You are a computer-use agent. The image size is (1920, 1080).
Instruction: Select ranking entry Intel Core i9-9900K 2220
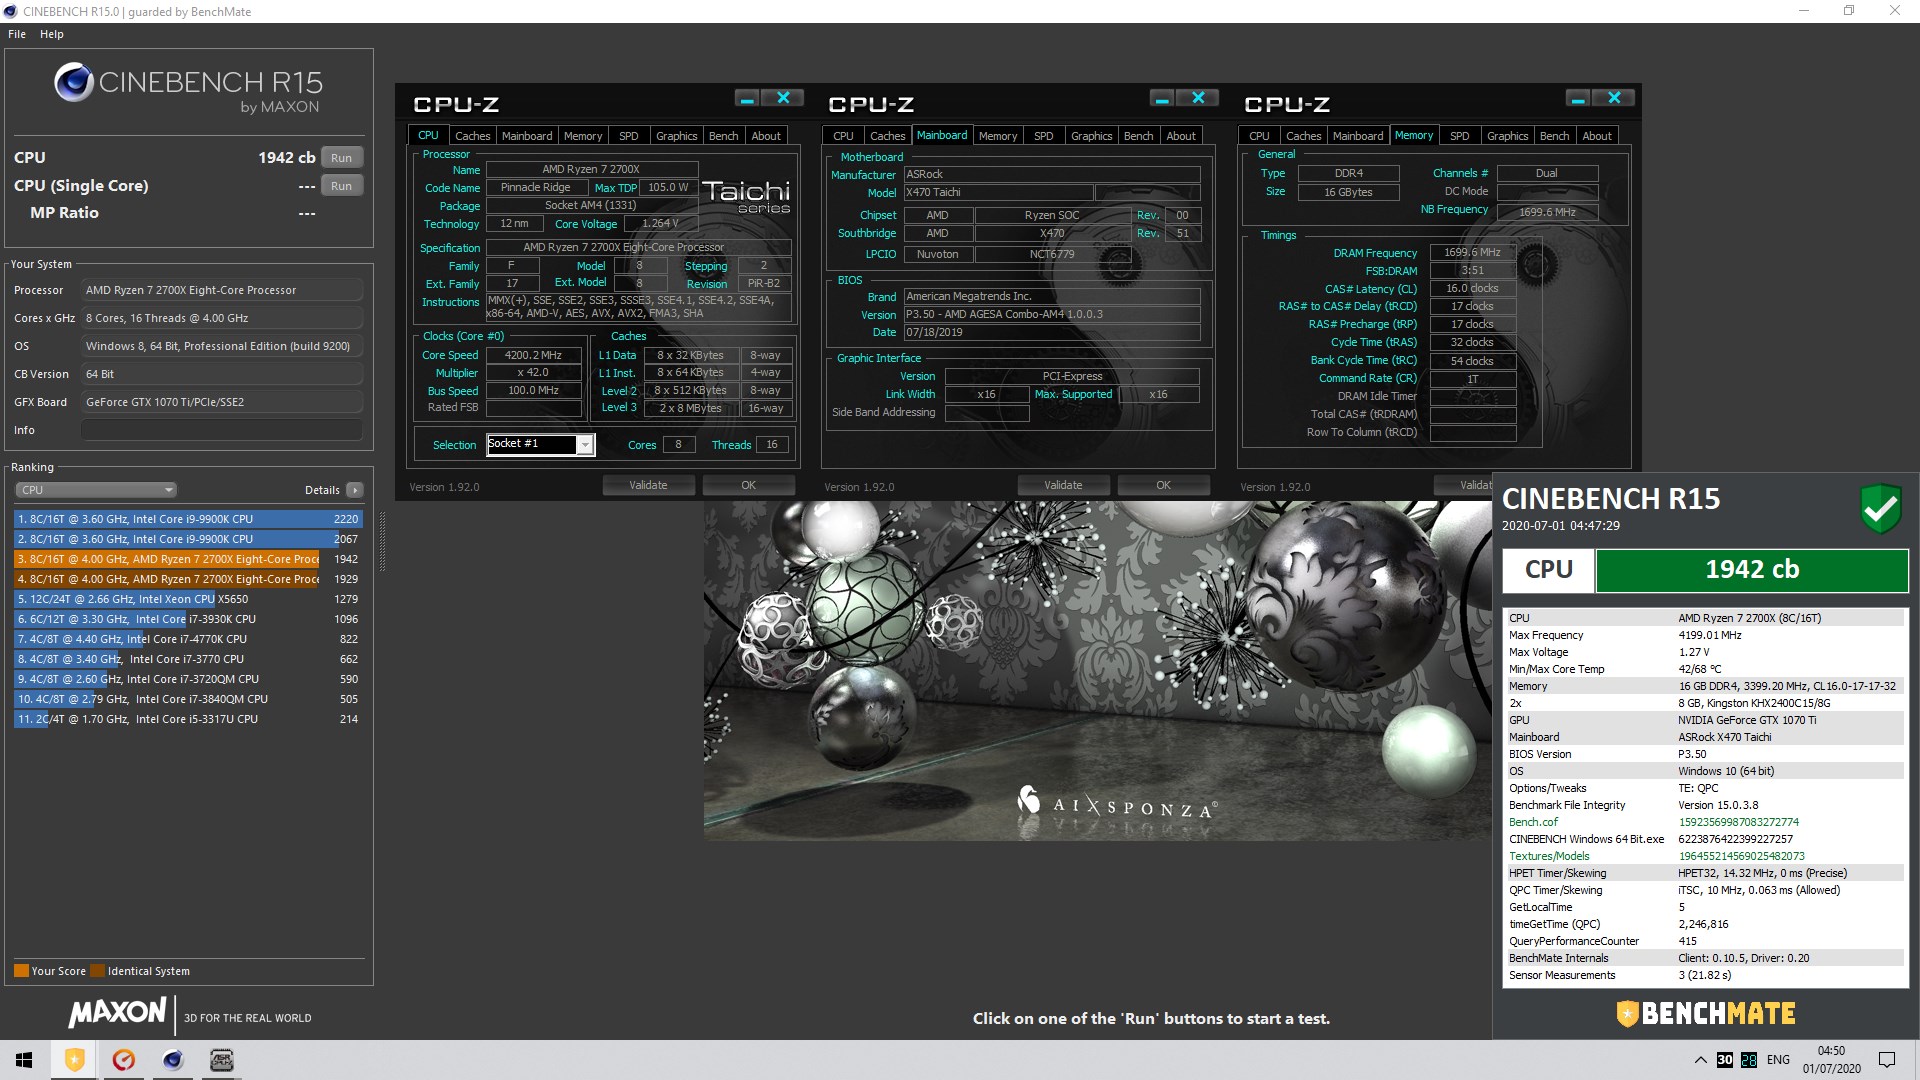tap(188, 519)
